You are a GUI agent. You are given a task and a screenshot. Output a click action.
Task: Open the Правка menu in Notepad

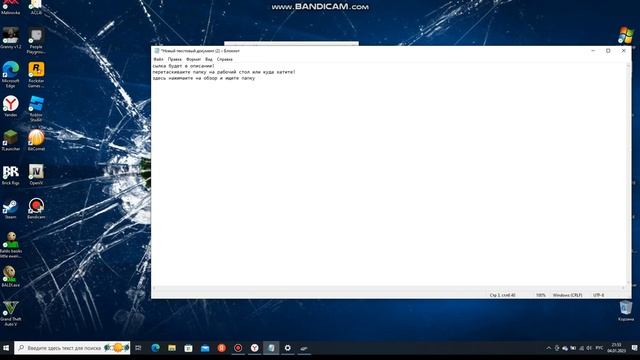point(175,59)
